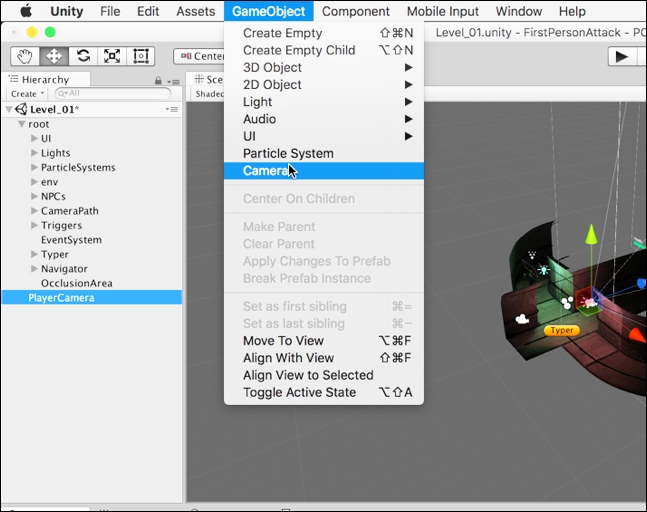
Task: Select the Move tool
Action: [54, 56]
